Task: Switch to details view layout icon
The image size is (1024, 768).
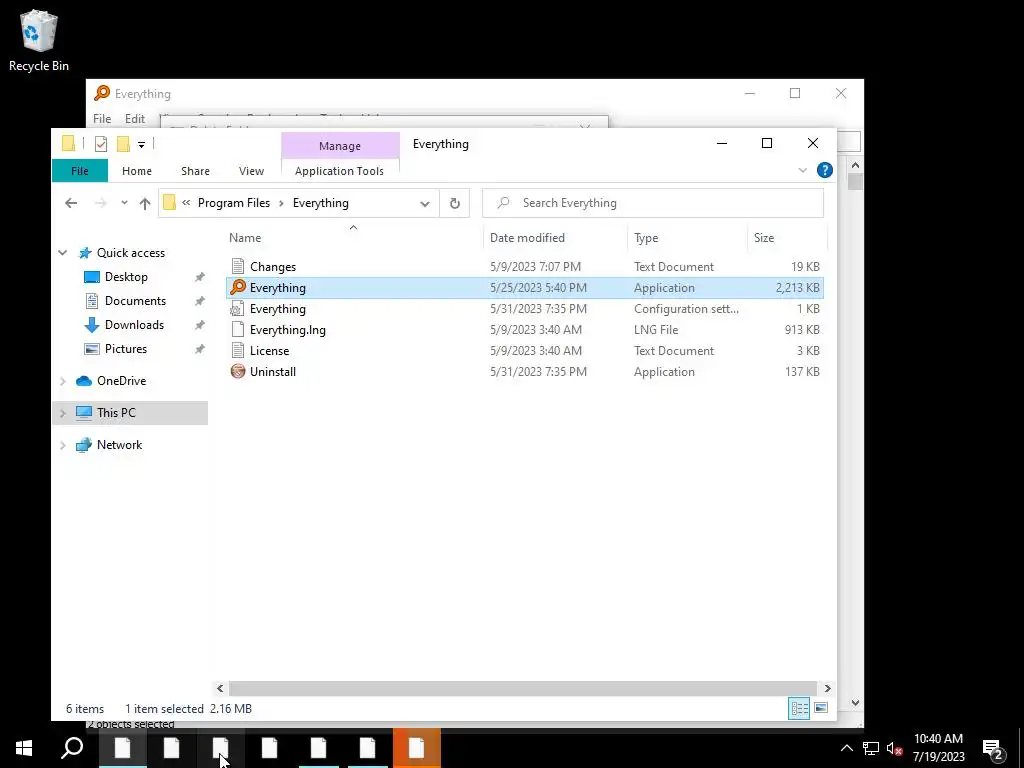Action: [799, 708]
